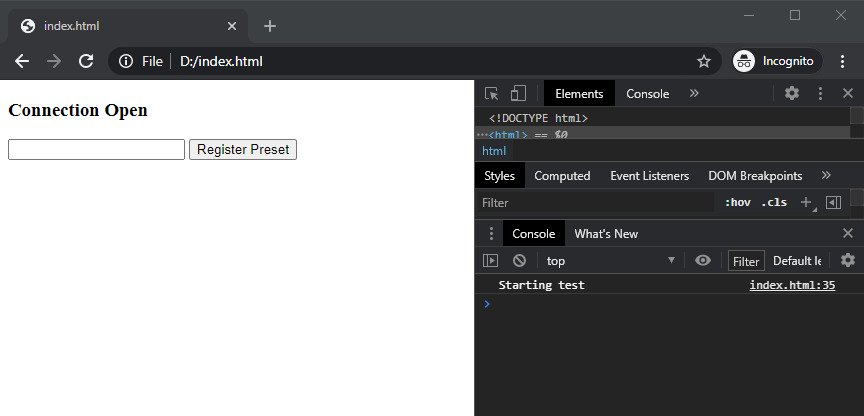Bookmark this page with the star icon
The width and height of the screenshot is (864, 416).
tap(704, 61)
